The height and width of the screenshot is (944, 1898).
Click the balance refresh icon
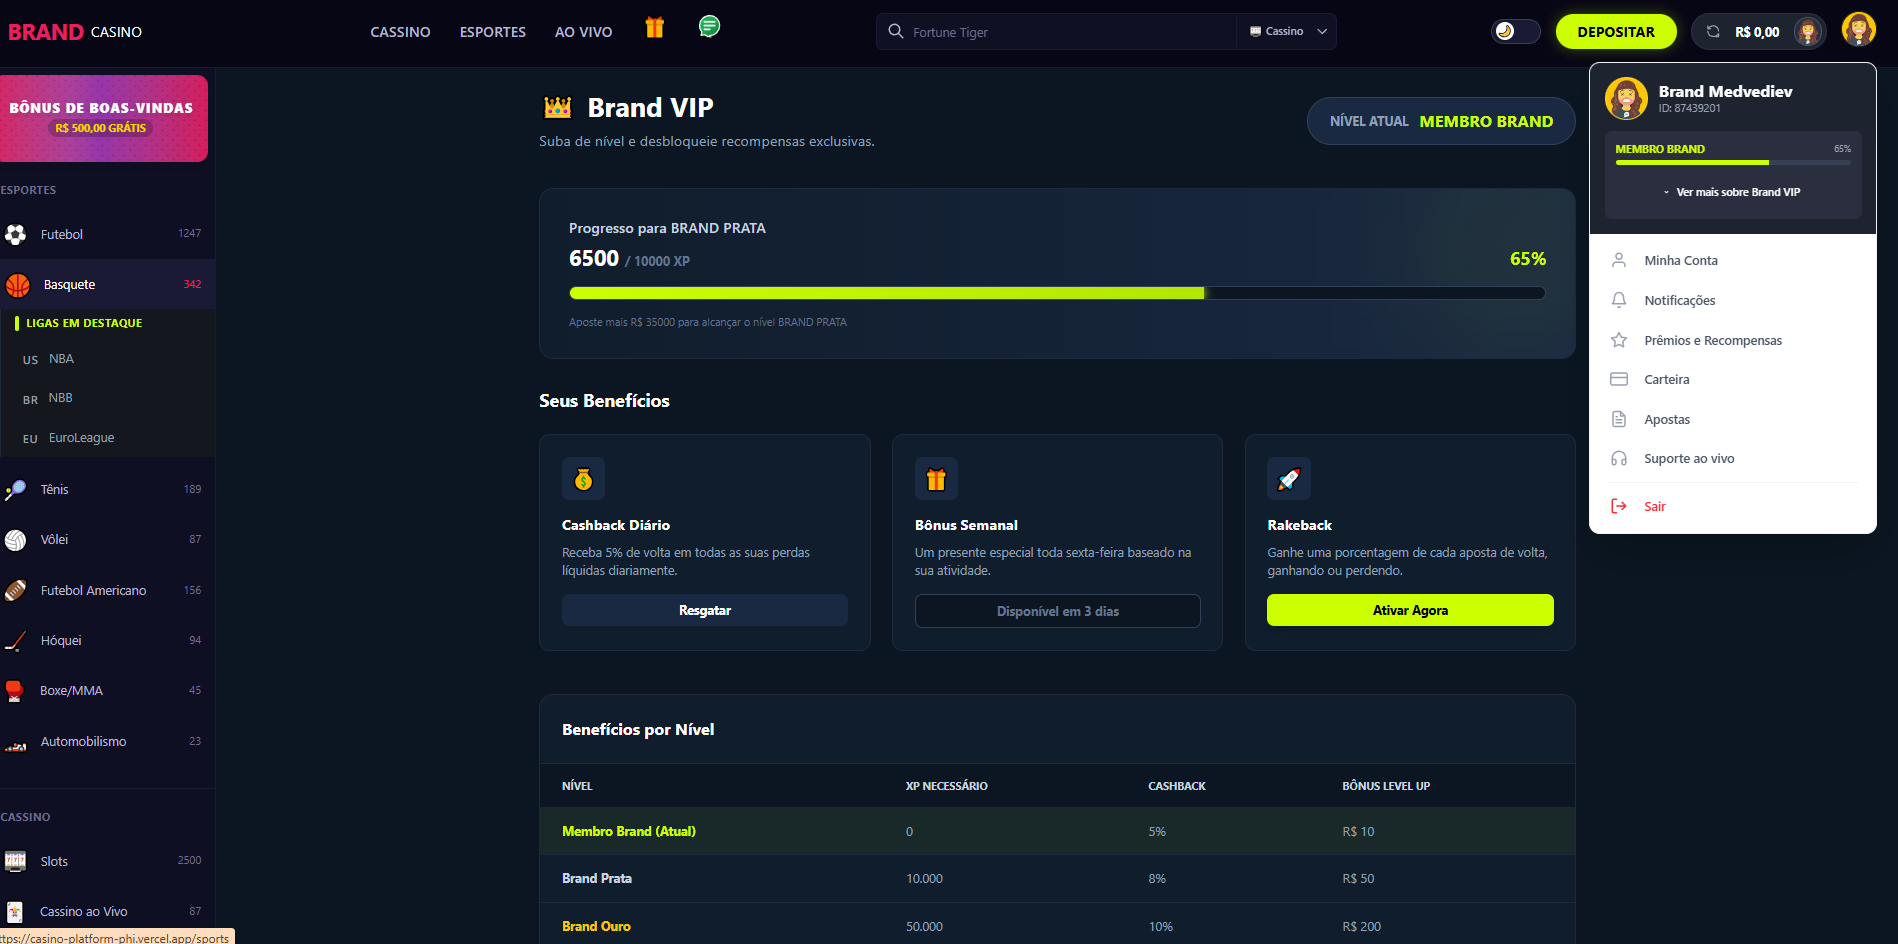[x=1713, y=32]
